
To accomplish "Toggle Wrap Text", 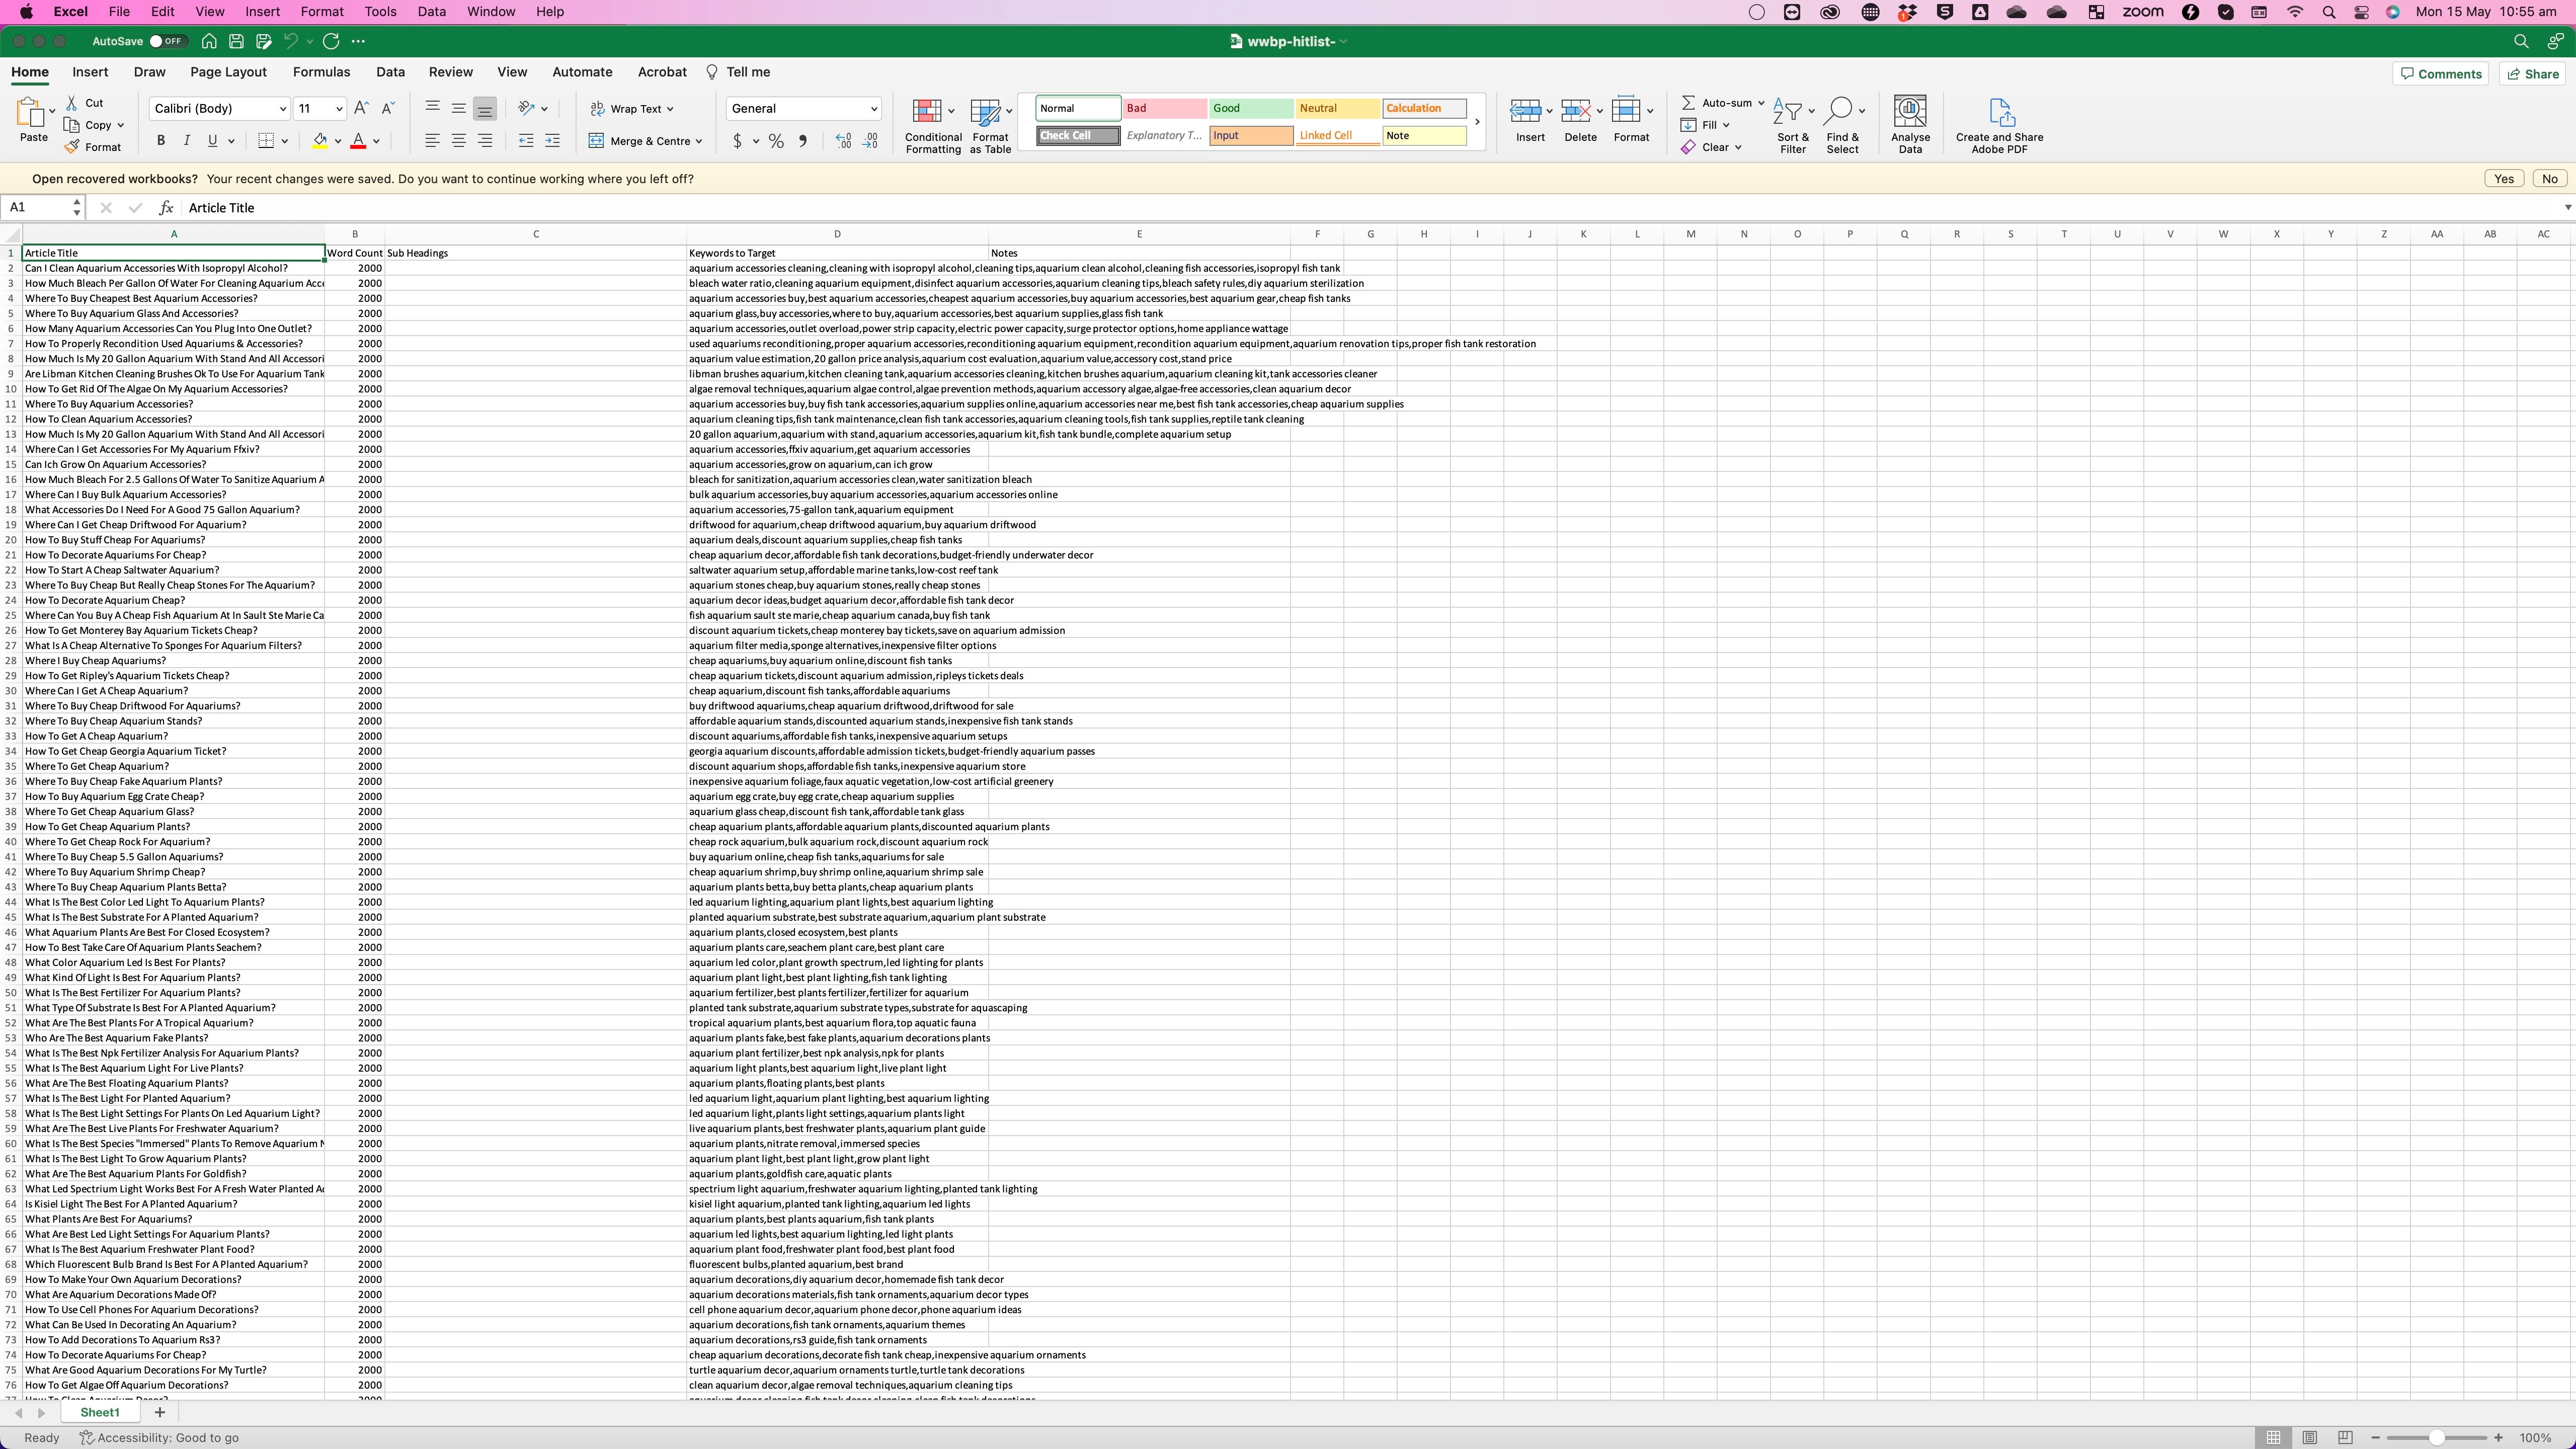I will tap(632, 109).
